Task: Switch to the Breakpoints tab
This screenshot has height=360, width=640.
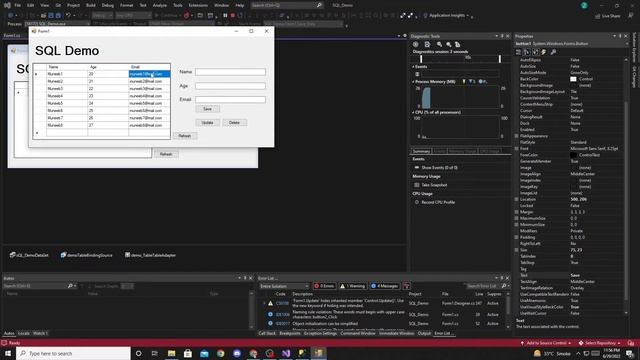Action: coord(290,333)
